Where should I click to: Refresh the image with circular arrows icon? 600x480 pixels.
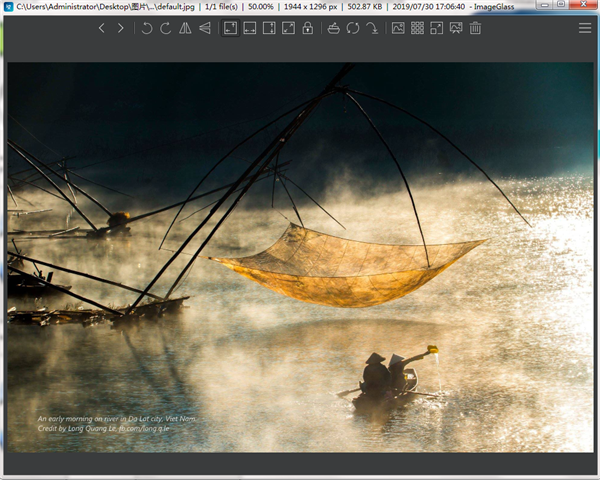coord(352,28)
